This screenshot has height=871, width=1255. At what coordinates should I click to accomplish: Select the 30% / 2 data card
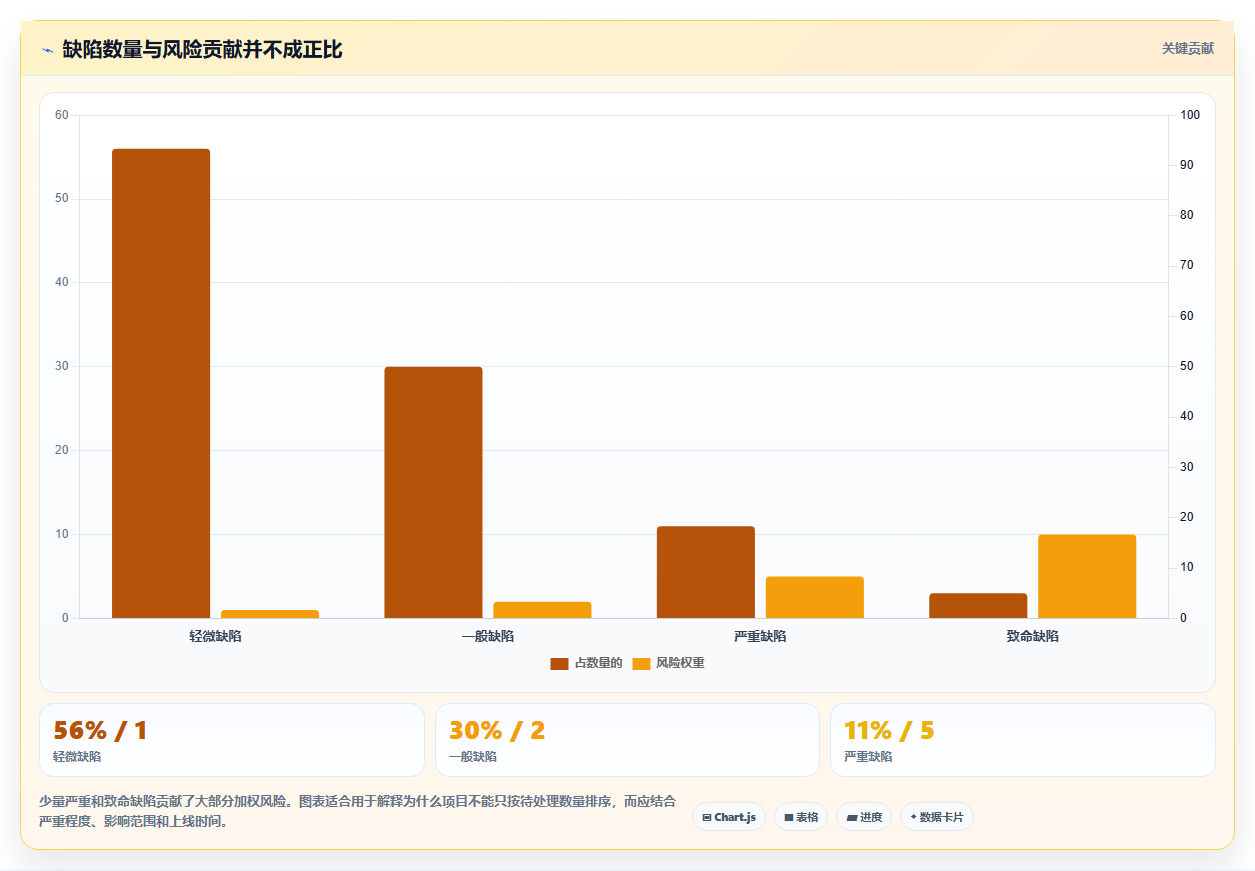tap(627, 740)
